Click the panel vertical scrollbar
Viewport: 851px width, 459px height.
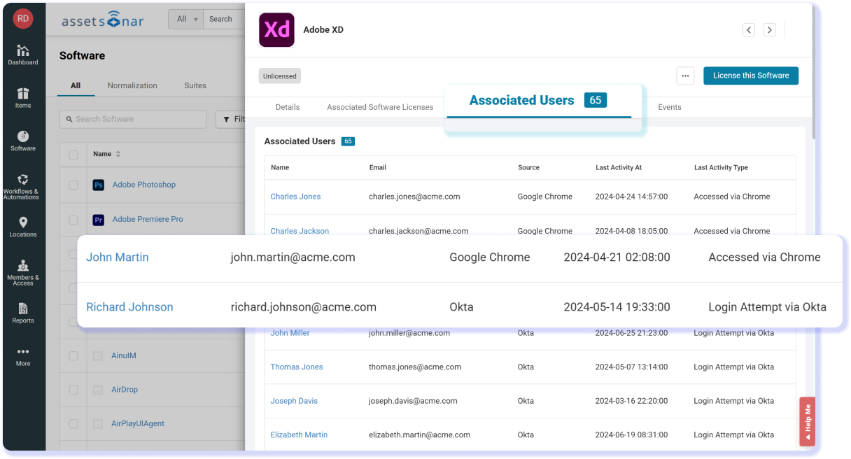[x=813, y=71]
